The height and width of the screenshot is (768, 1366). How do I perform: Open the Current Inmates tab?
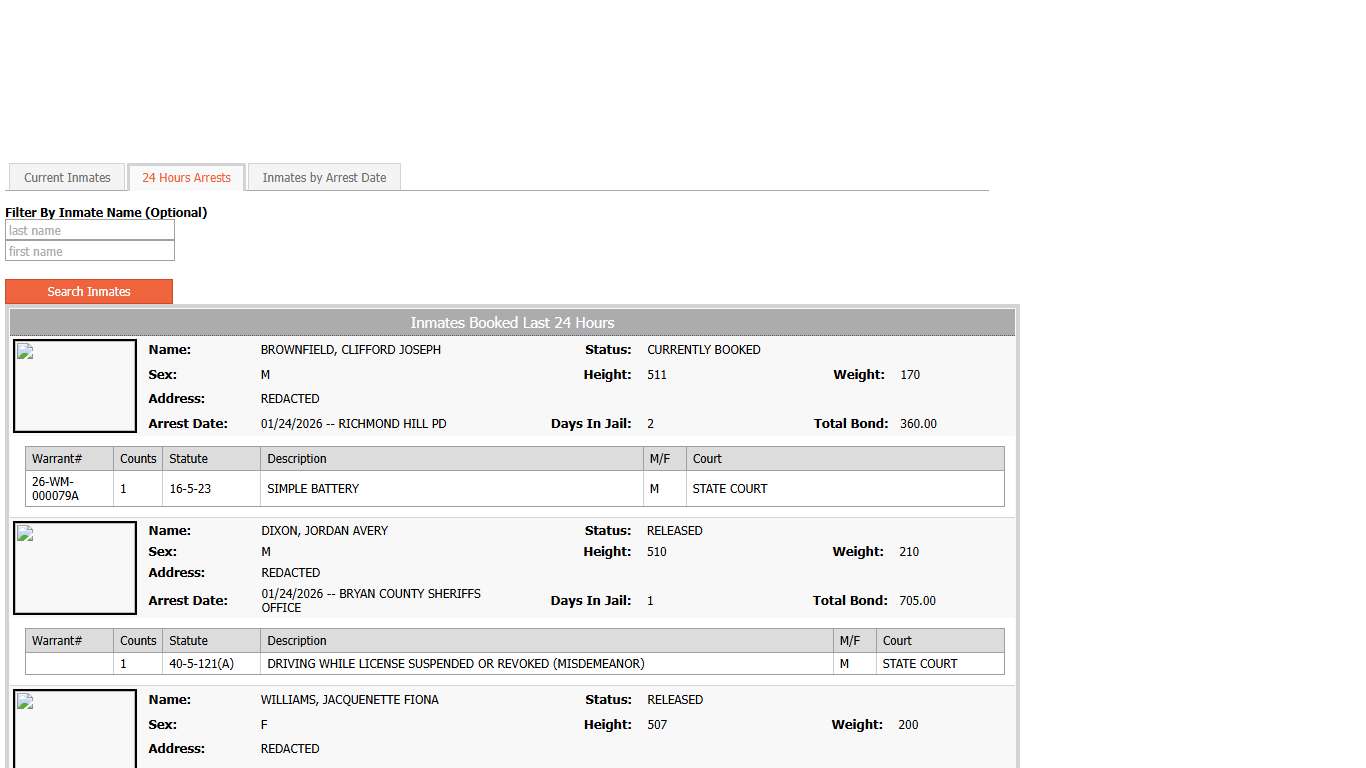pyautogui.click(x=67, y=178)
